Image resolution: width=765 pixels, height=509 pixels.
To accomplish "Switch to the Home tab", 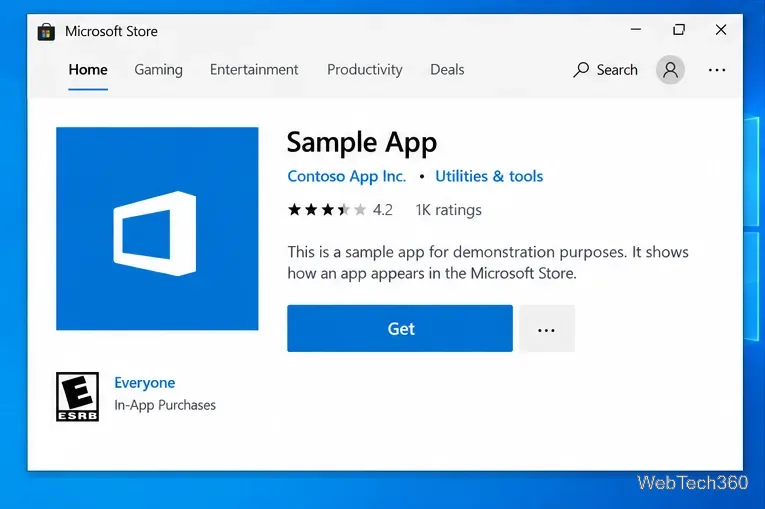I will pyautogui.click(x=88, y=70).
